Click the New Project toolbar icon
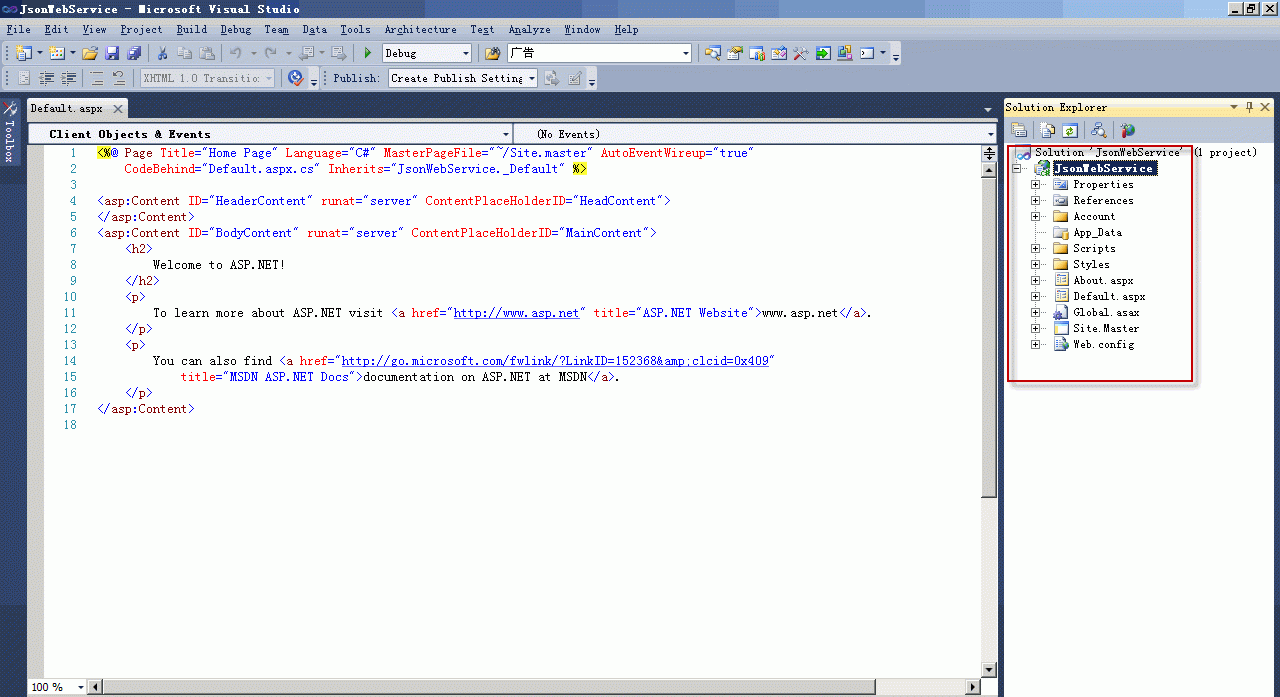Screen dimensions: 1280x697 (x=23, y=53)
